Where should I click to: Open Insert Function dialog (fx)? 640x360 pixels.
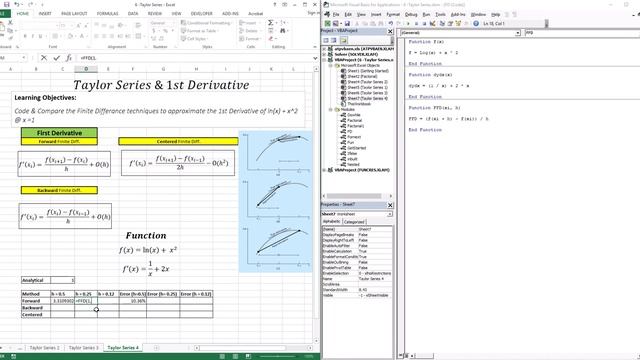tap(69, 58)
